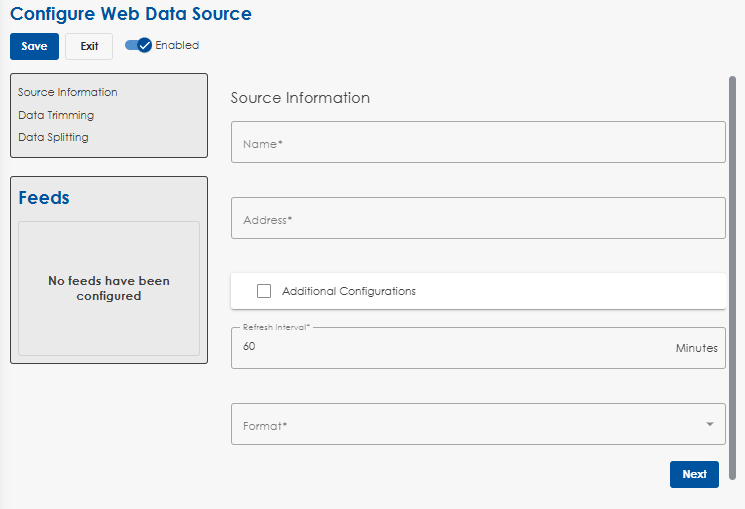Exit the web data source configuration
The width and height of the screenshot is (745, 509).
(x=89, y=46)
